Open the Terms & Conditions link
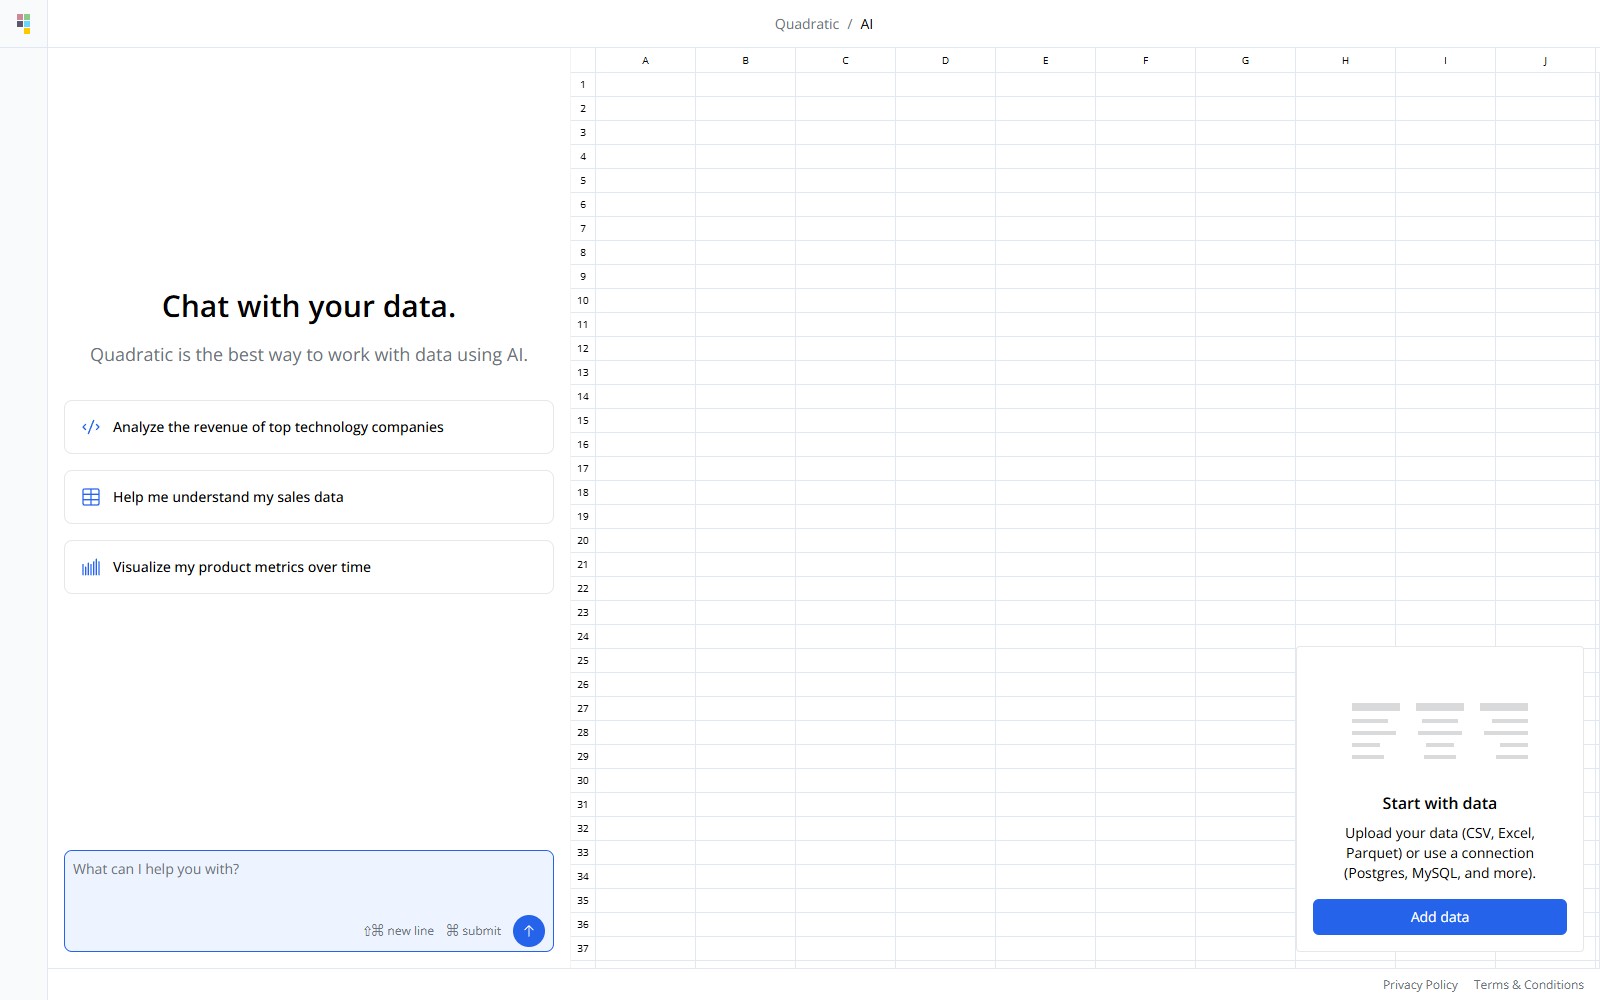 [1528, 985]
